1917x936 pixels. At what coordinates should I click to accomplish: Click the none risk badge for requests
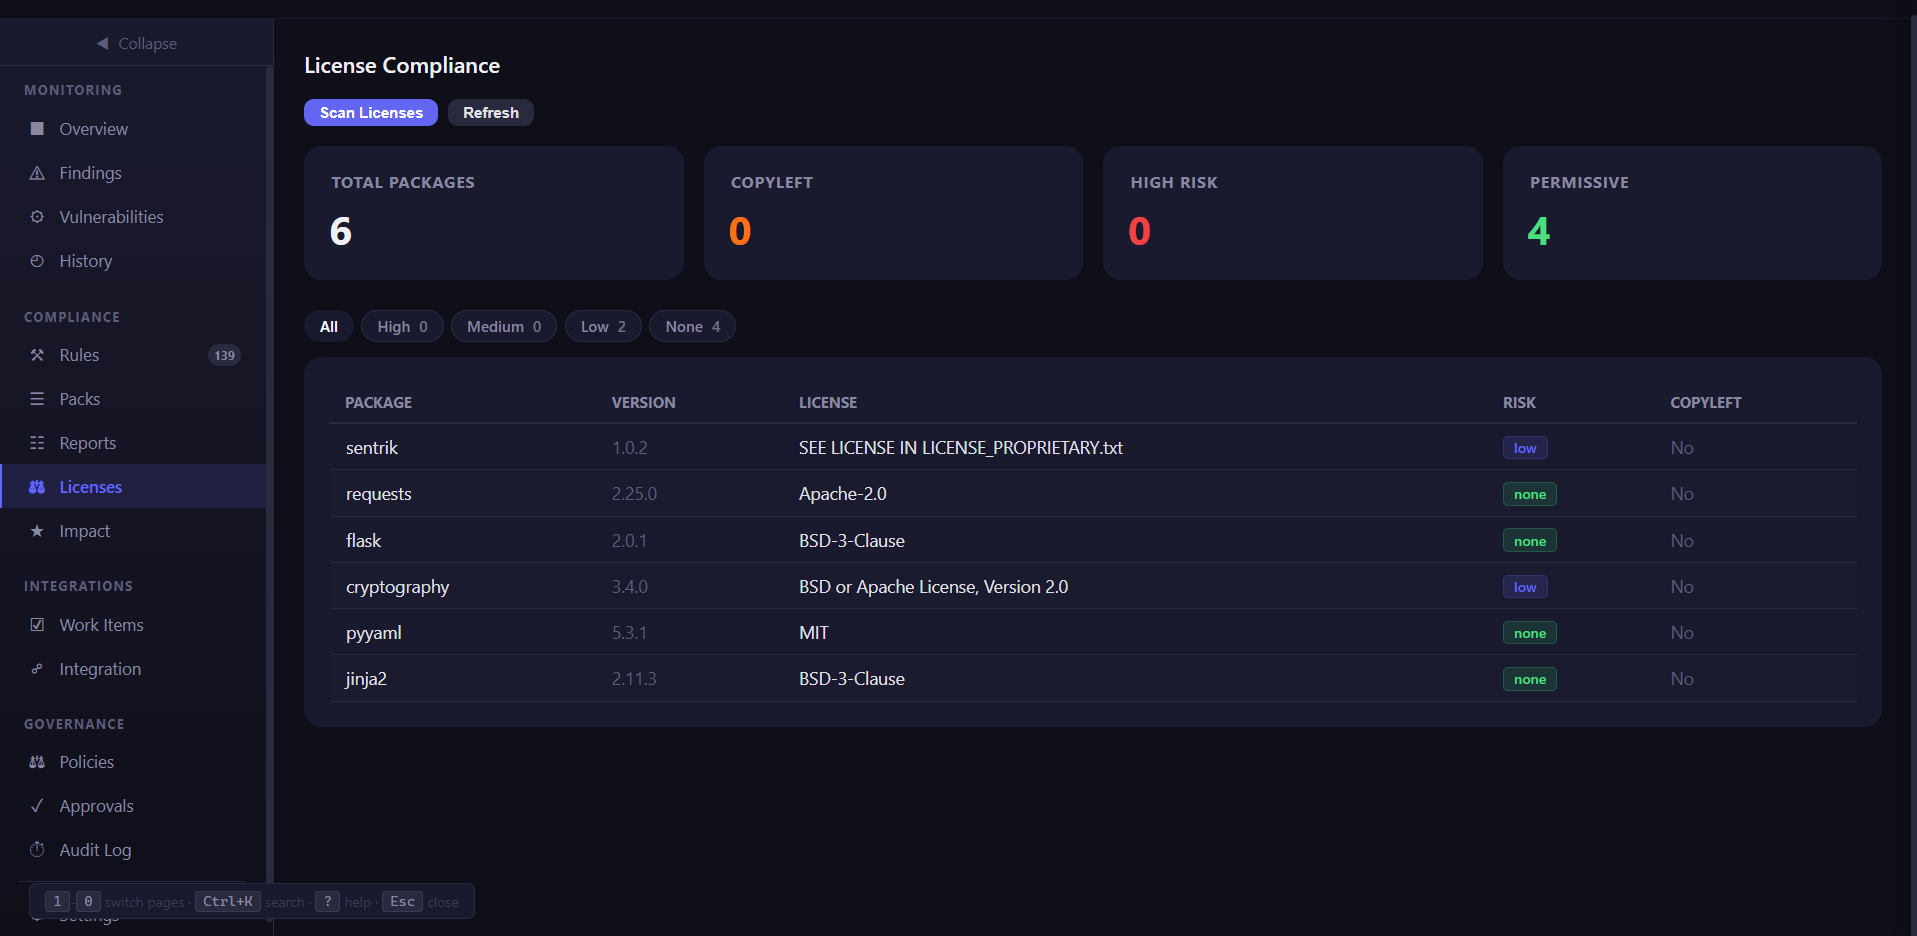1530,494
